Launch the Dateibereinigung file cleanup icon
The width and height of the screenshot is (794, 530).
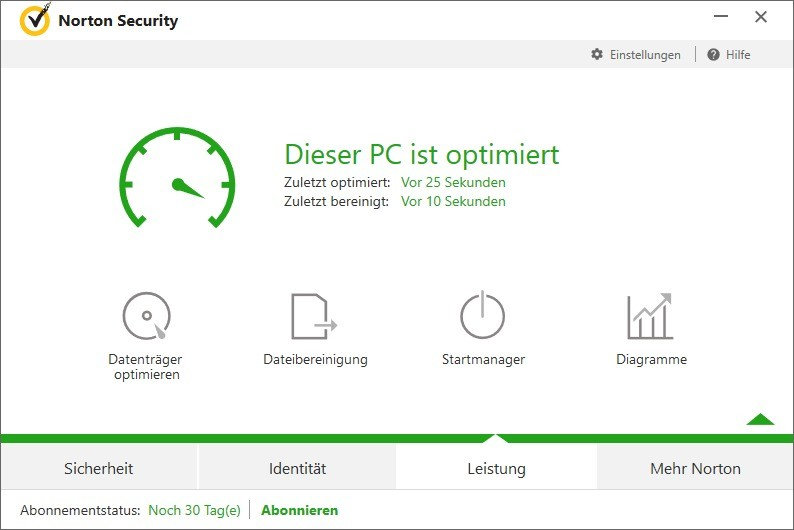click(x=314, y=316)
